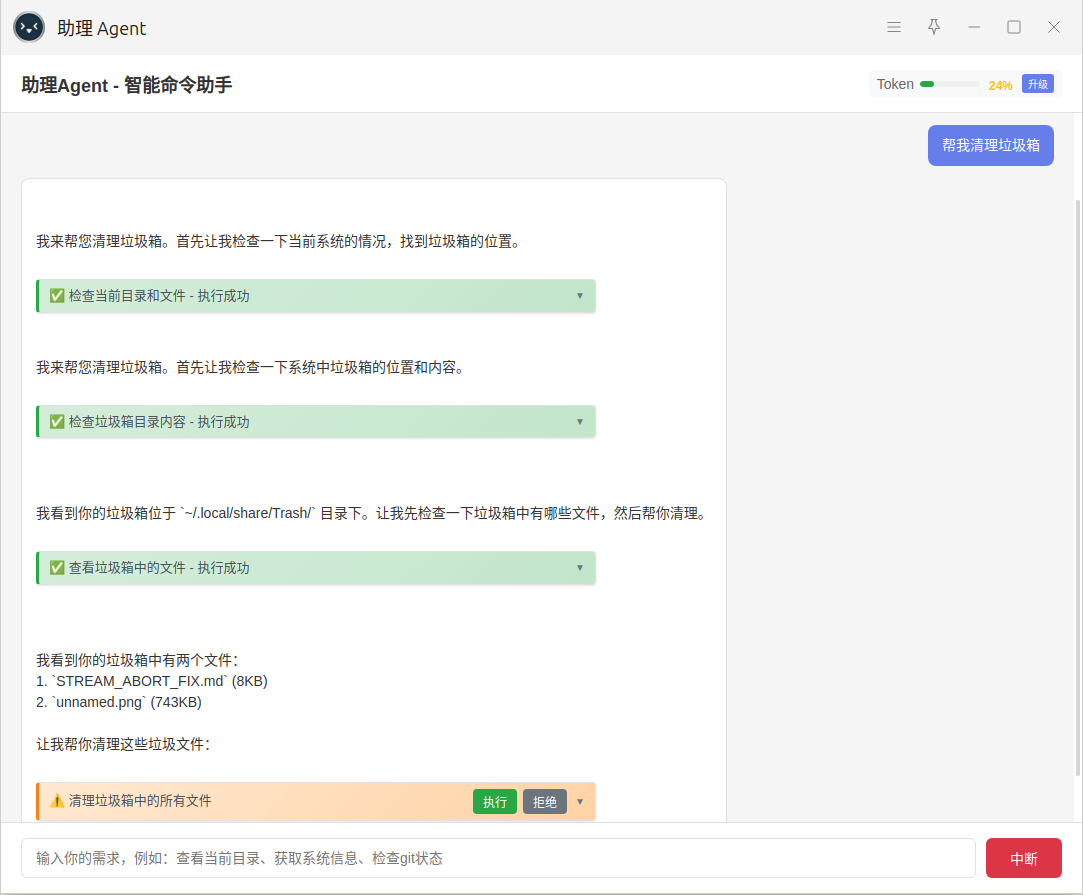Click the 帮我清理垃圾箱 user message bubble
Viewport: 1083px width, 895px height.
coord(990,145)
